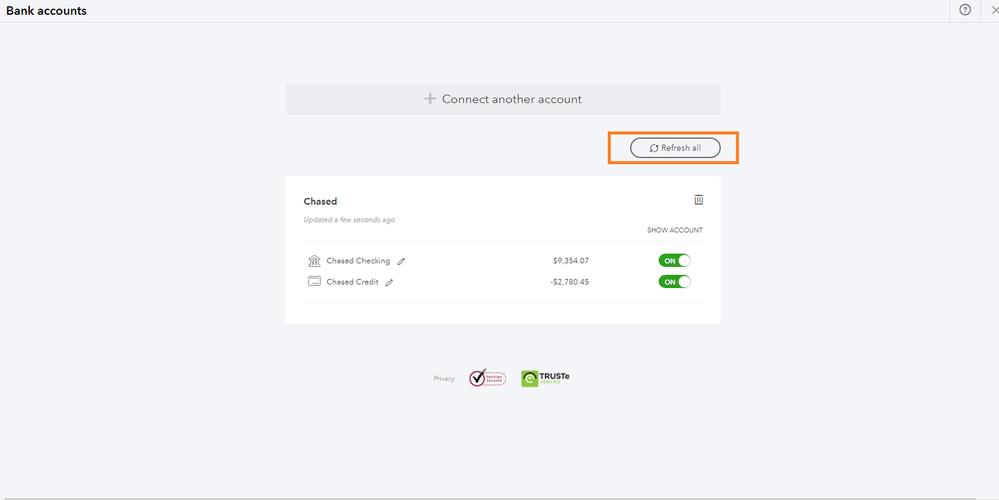
Task: Click the Chased institution heading
Action: pyautogui.click(x=320, y=201)
